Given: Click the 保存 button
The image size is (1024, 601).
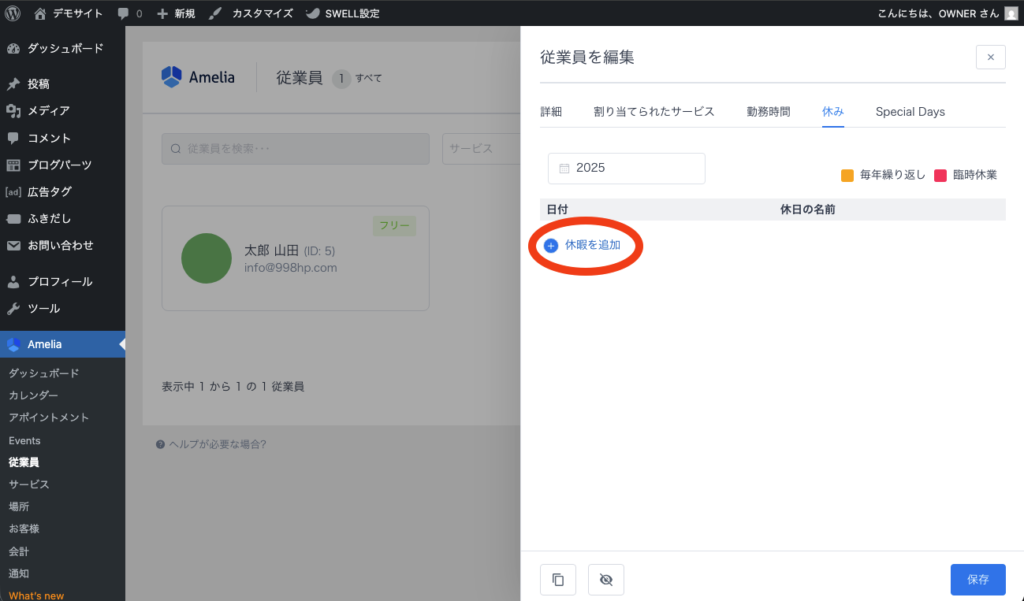Looking at the screenshot, I should tap(977, 579).
